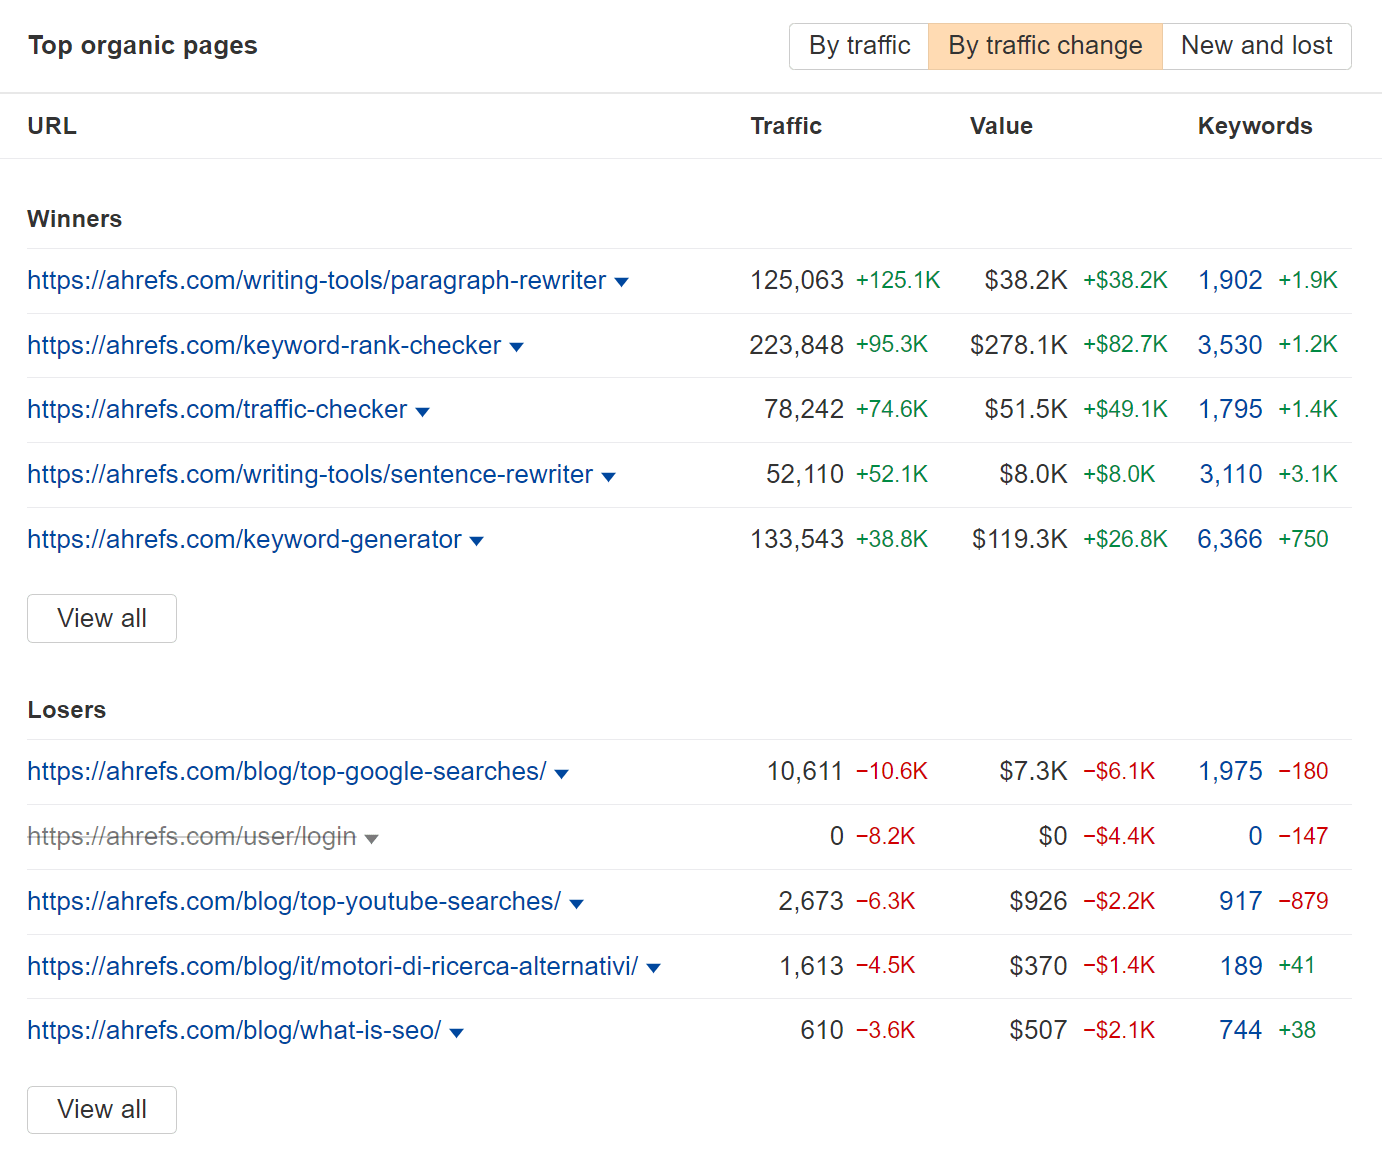Viewport: 1382px width, 1149px height.
Task: Open the keyword-generator page link
Action: (243, 539)
